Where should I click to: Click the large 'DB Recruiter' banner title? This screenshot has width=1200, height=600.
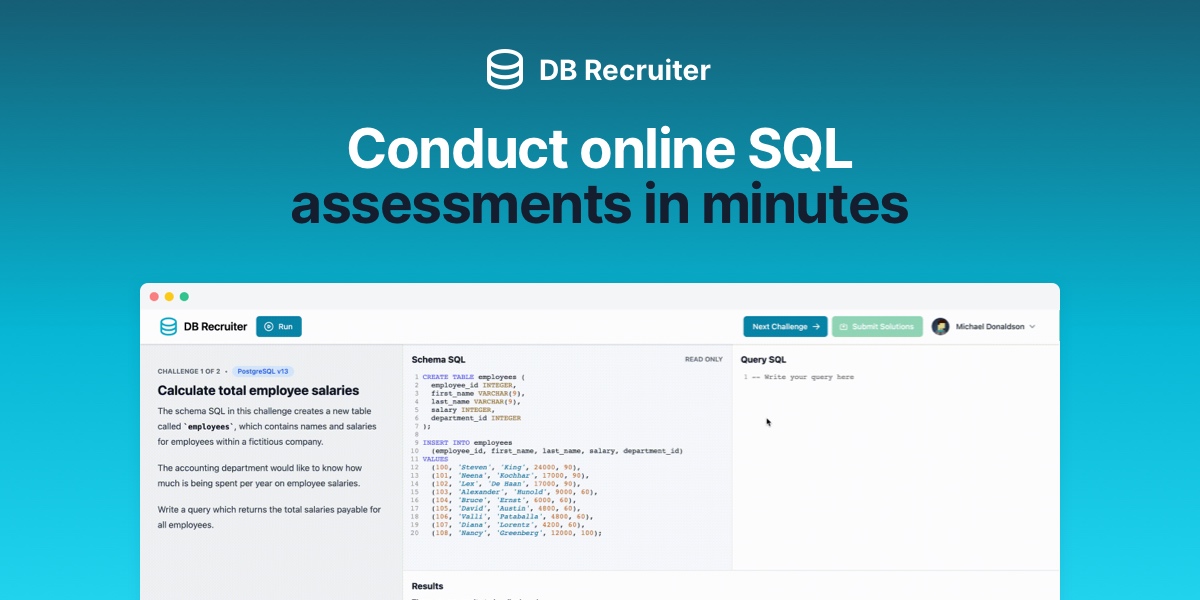pos(625,70)
